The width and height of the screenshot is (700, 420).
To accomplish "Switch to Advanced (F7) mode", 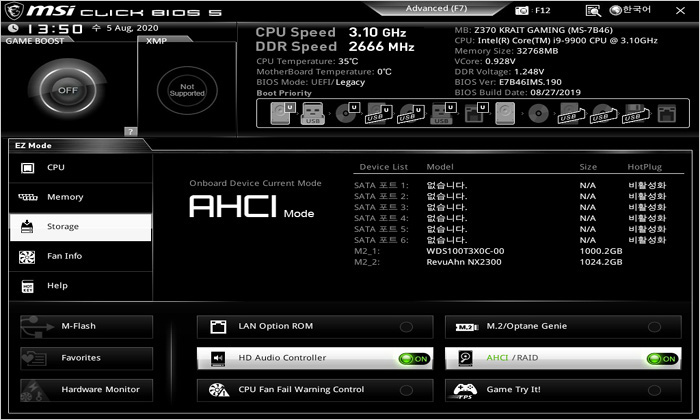I will pos(436,8).
